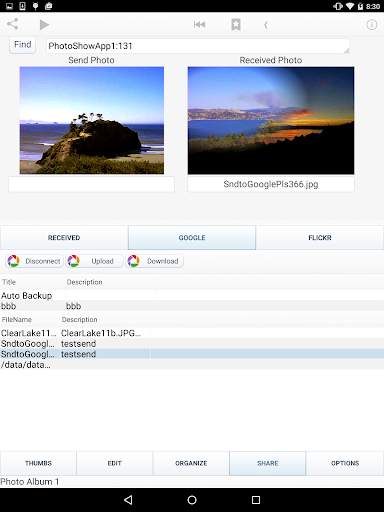Screen dimensions: 384x512
Task: Go back with the left chevron icon
Action: [x=266, y=25]
